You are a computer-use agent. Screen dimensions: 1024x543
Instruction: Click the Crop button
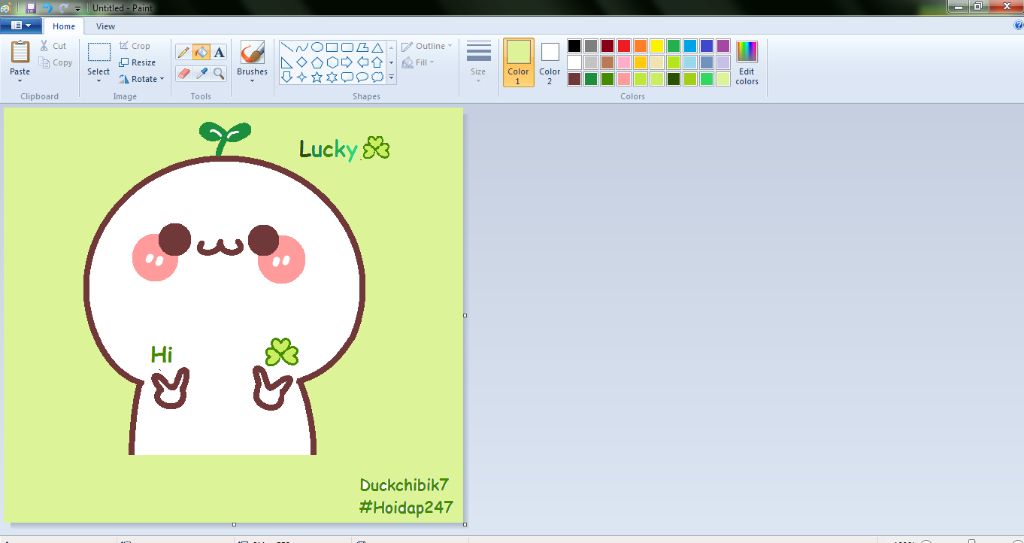[135, 46]
